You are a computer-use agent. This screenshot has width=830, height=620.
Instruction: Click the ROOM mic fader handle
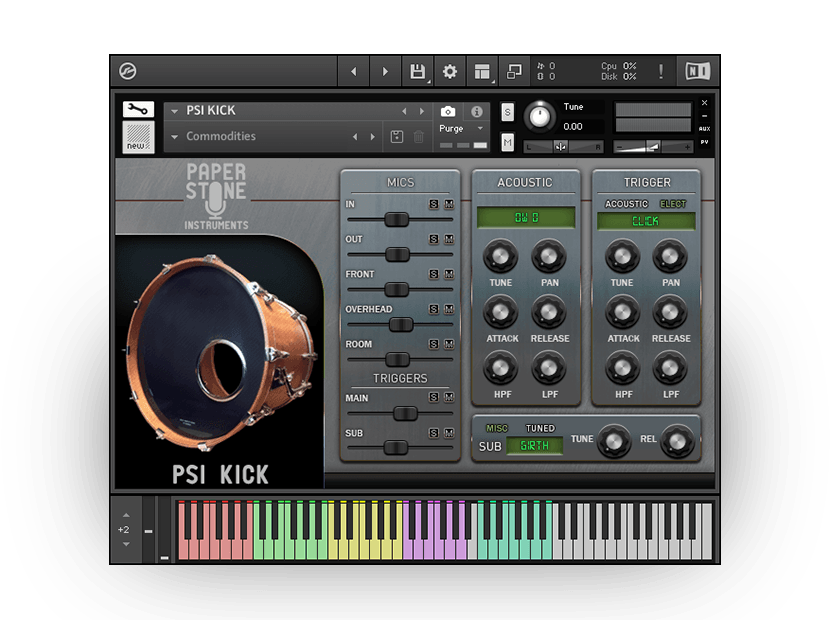[x=397, y=360]
